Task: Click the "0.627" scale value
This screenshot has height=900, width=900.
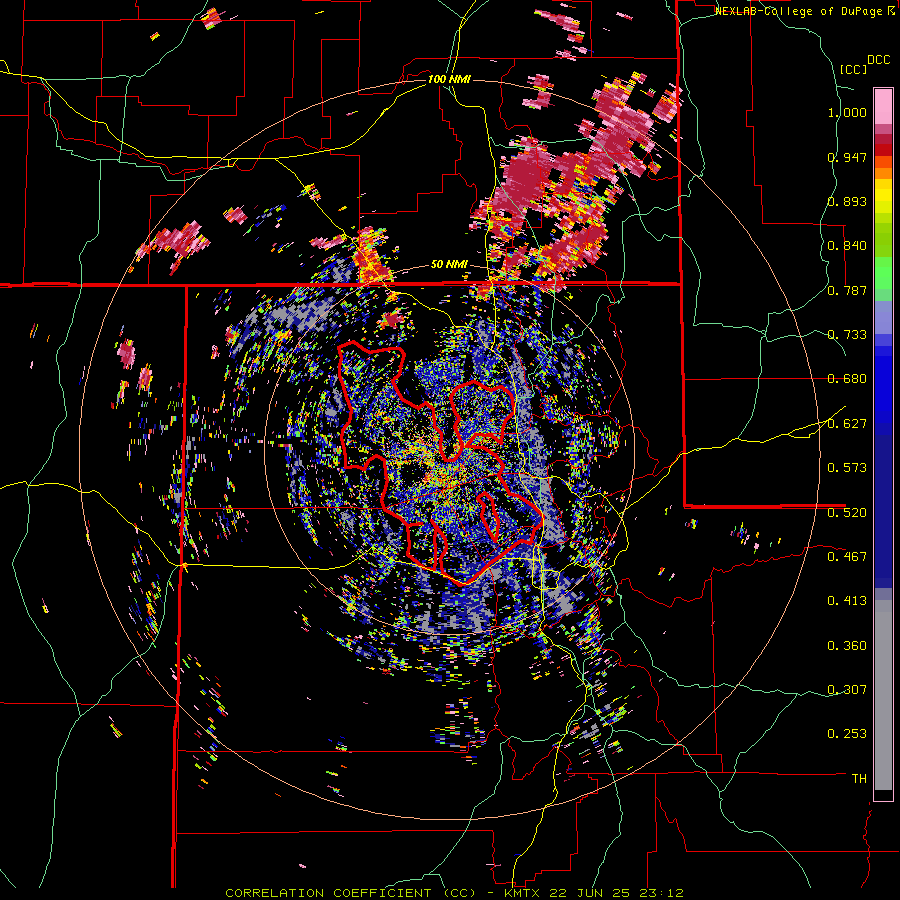Action: point(847,424)
